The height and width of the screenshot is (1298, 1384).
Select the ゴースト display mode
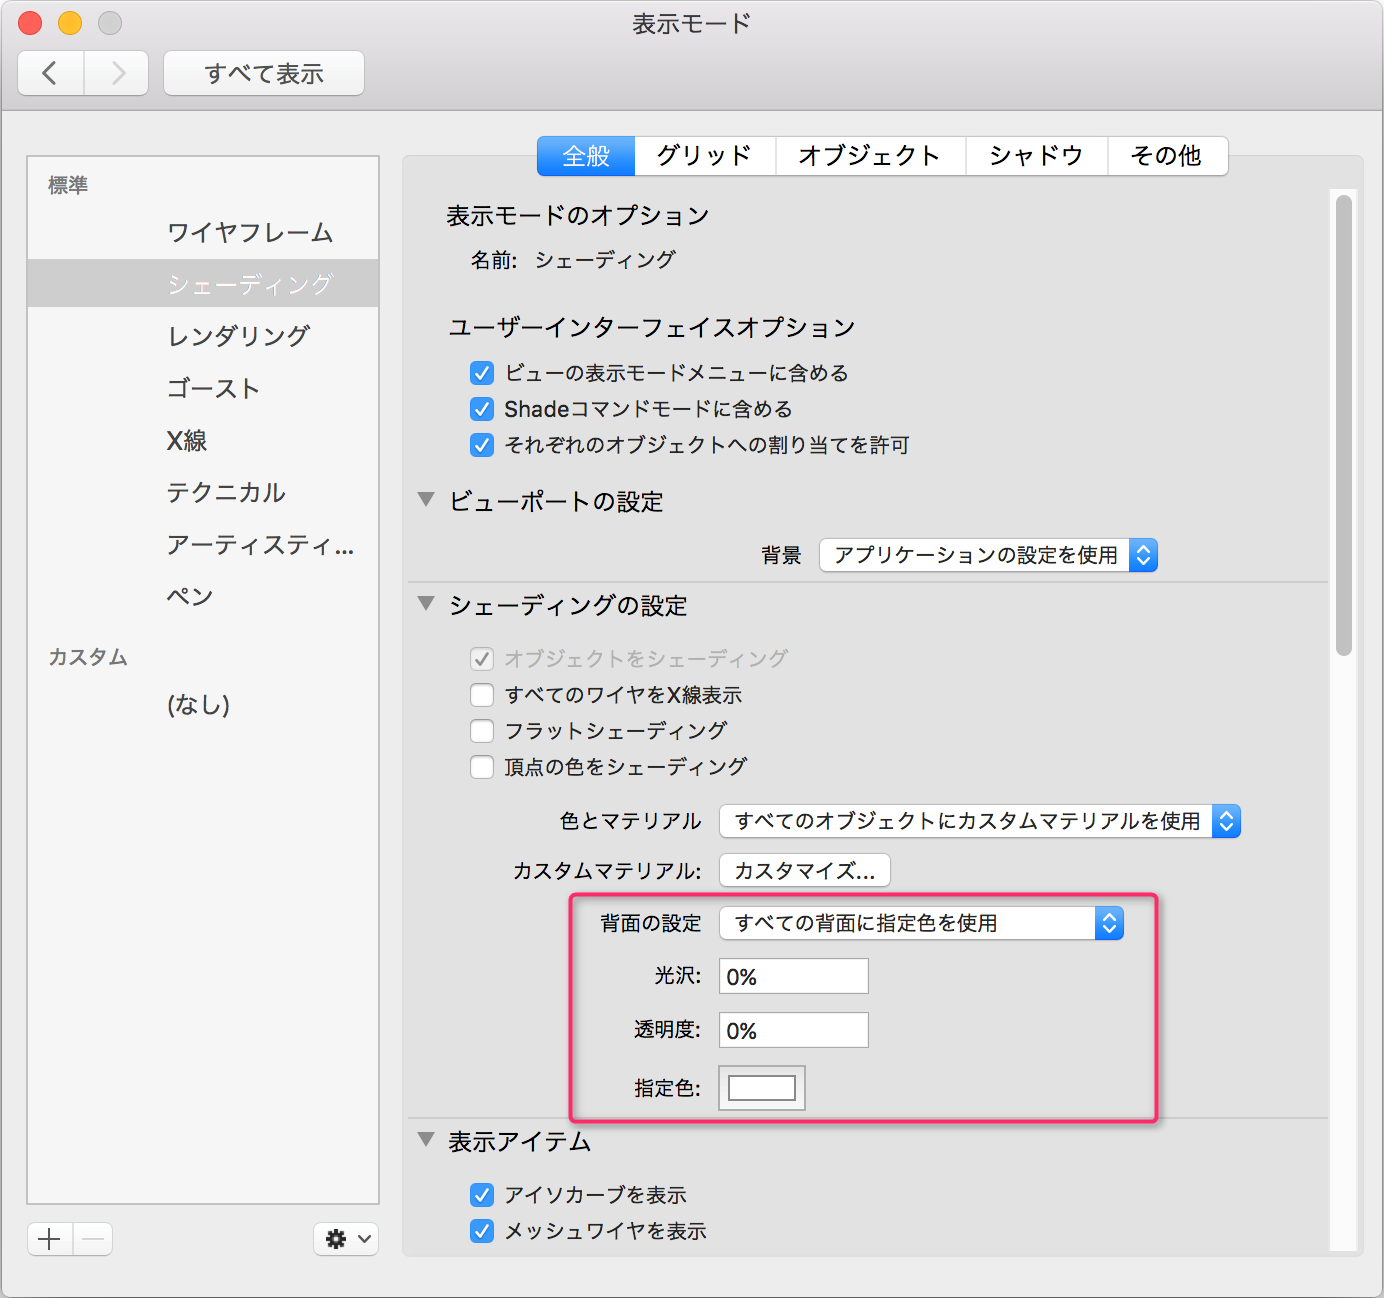pyautogui.click(x=214, y=388)
